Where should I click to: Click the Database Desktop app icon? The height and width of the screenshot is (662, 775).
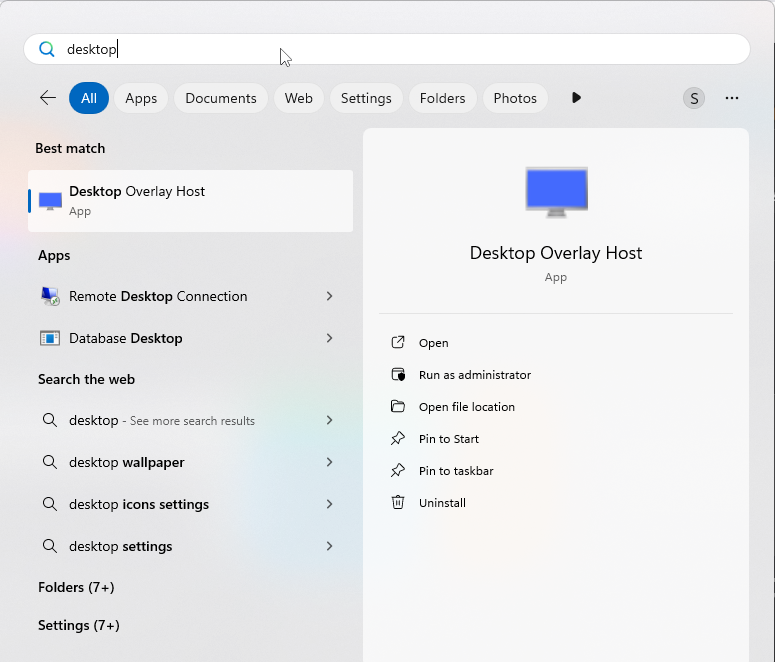50,338
